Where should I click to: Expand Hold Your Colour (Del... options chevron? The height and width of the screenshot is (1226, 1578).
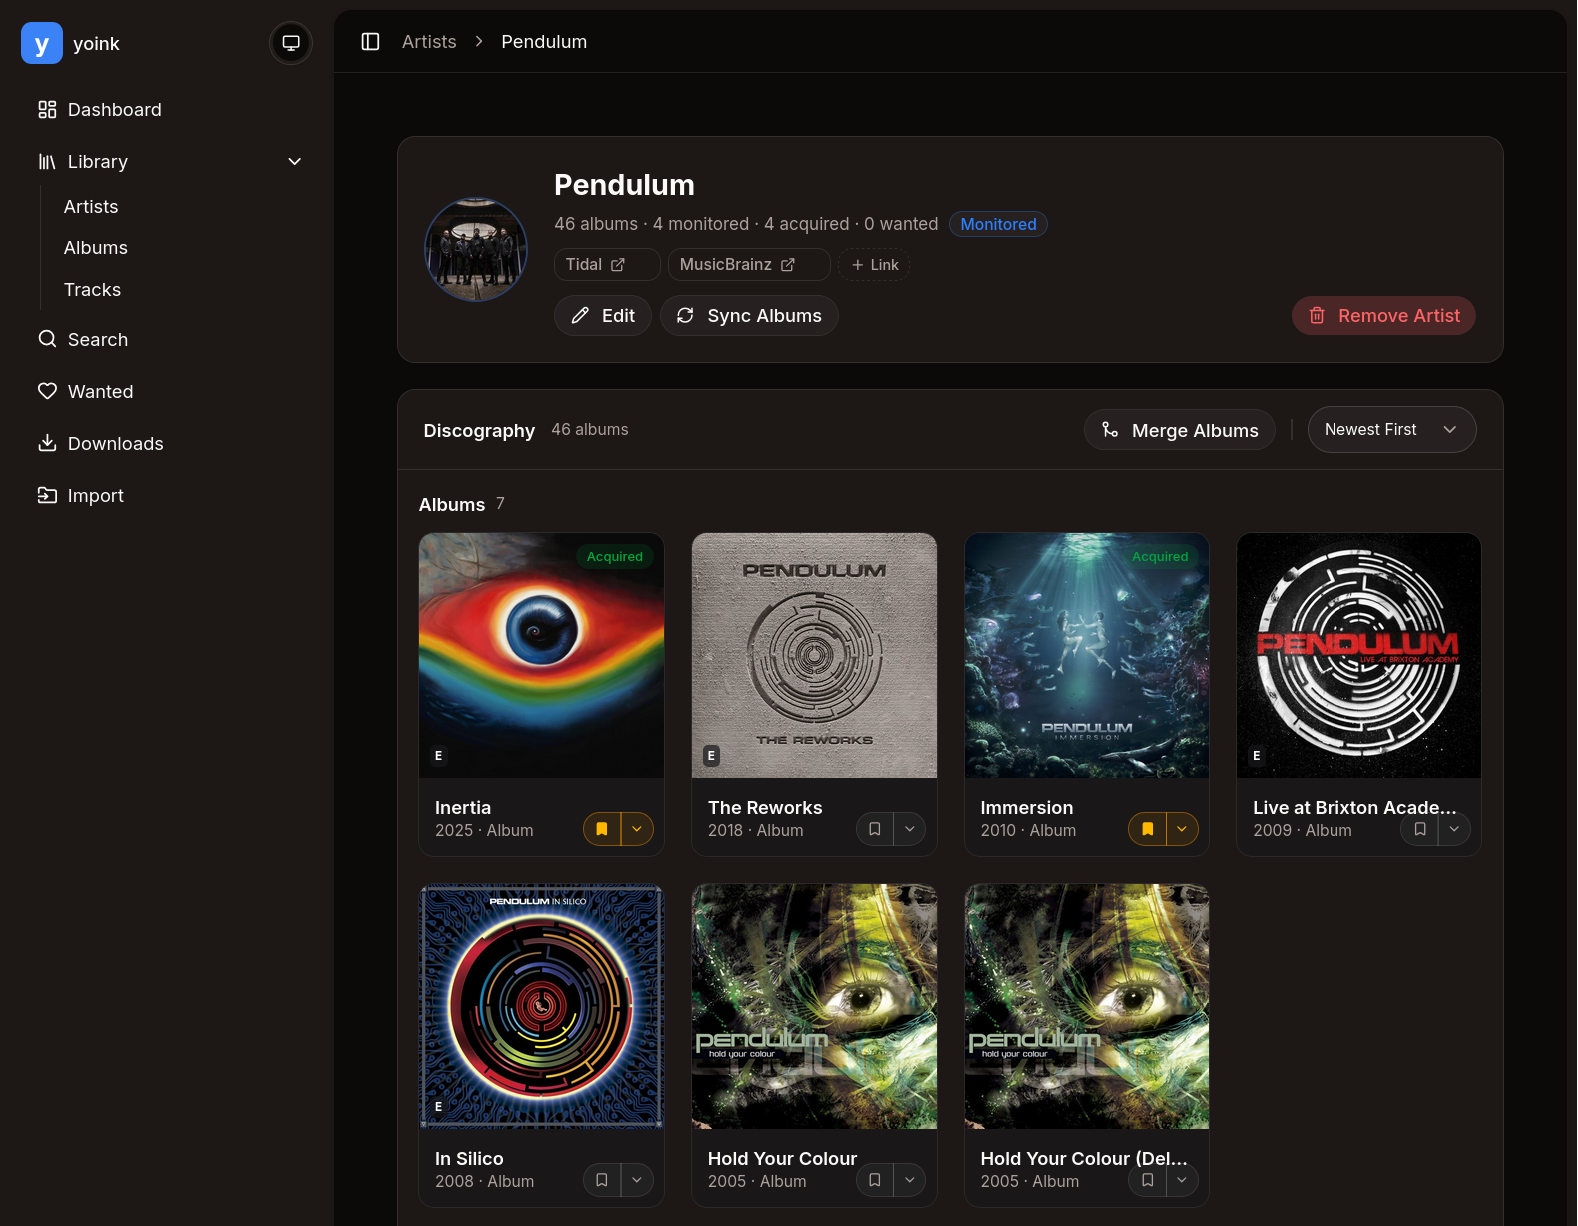[x=1182, y=1180]
